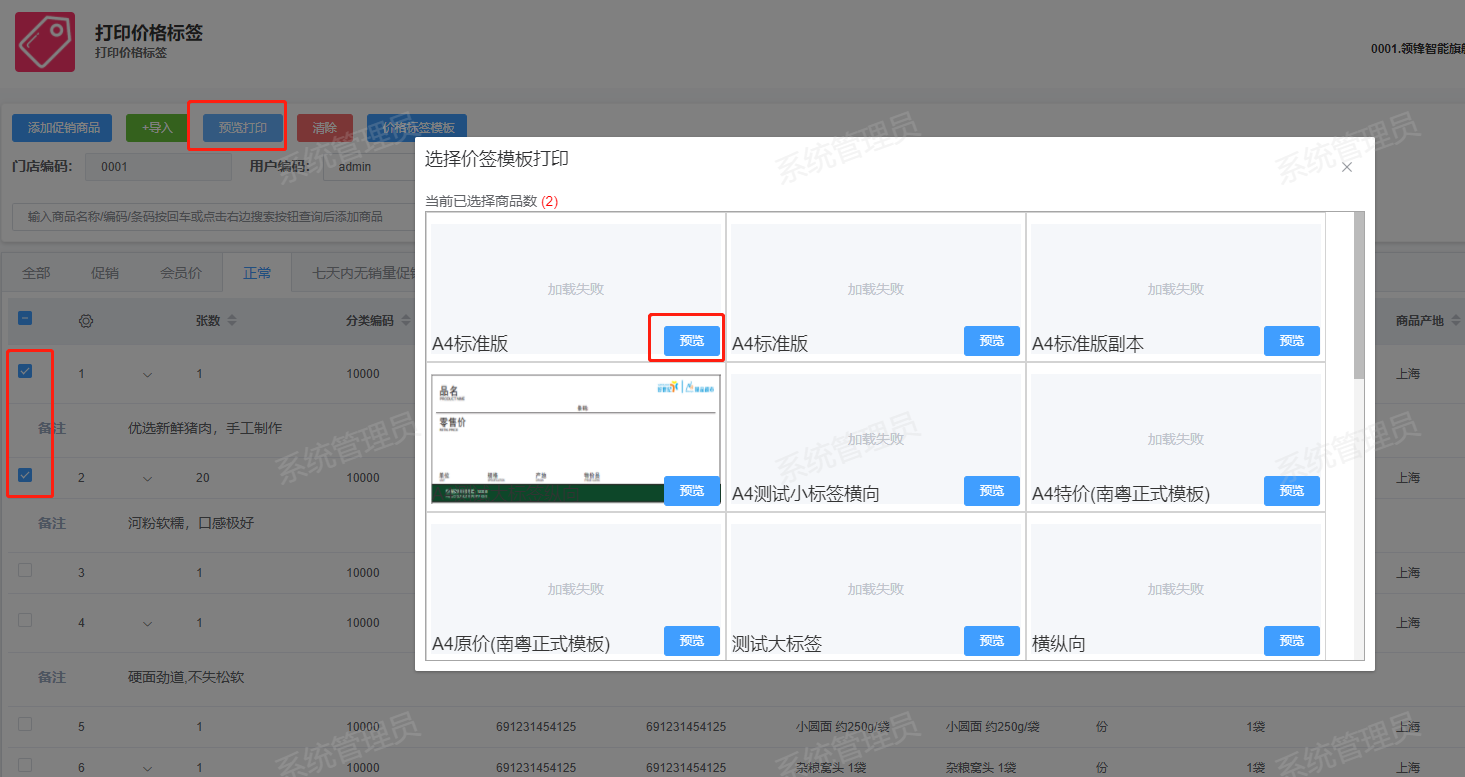Uncheck the checkbox for row 1

25,372
